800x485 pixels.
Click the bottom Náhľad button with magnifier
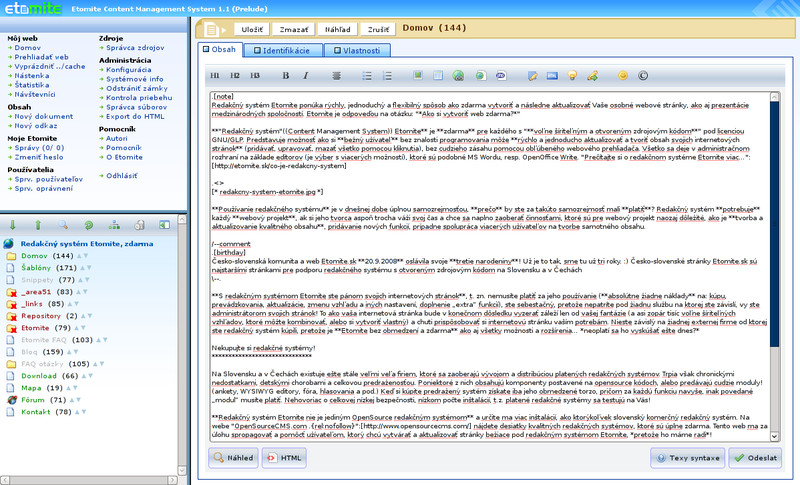pos(233,457)
